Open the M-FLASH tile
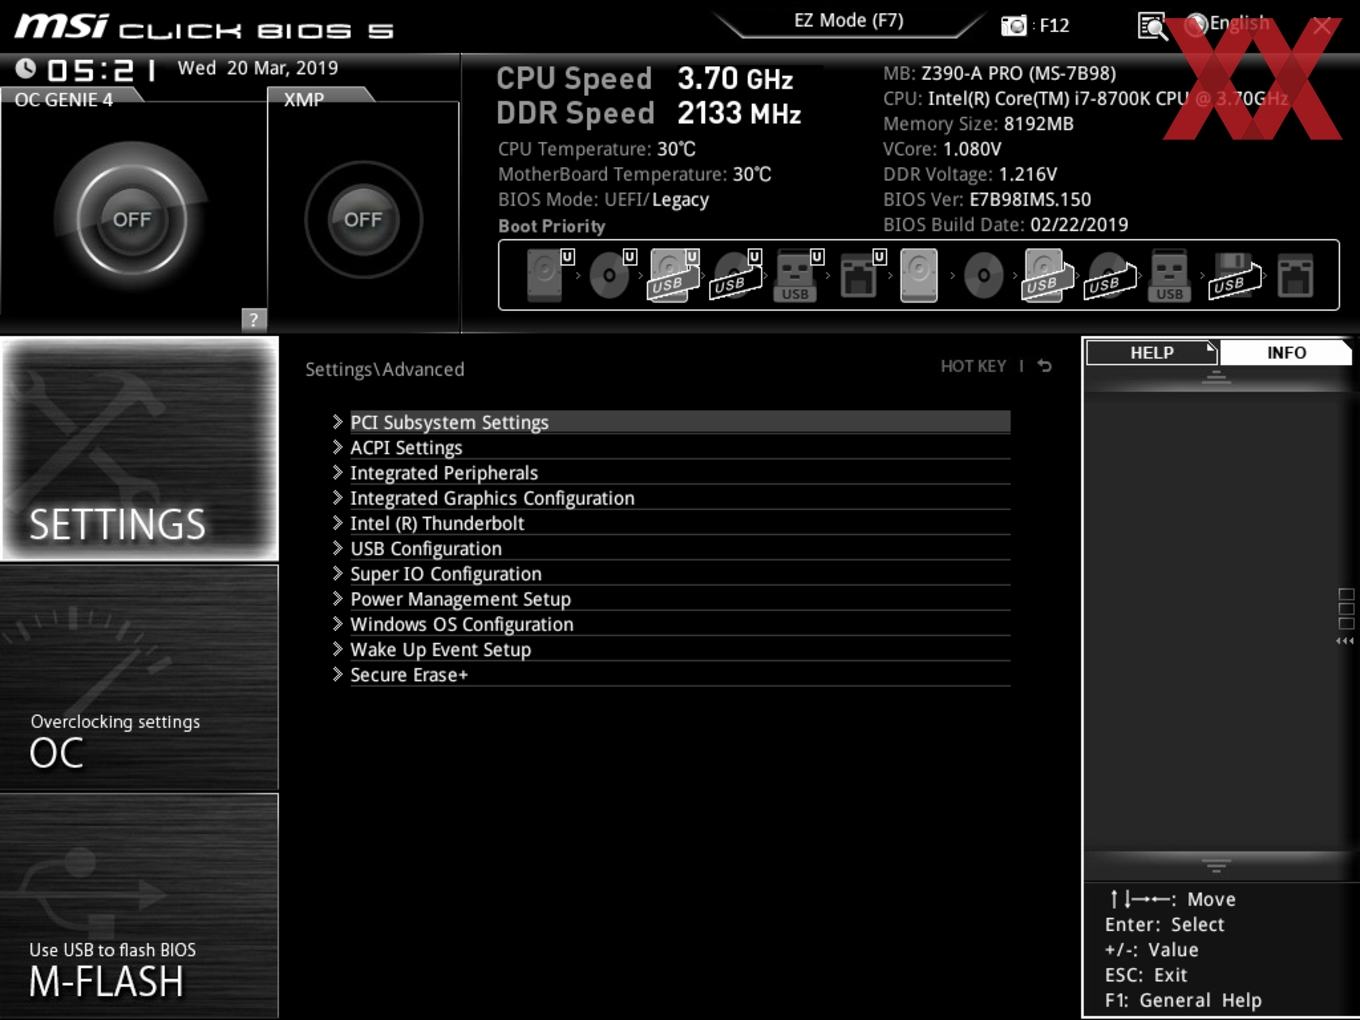1360x1020 pixels. (140, 906)
